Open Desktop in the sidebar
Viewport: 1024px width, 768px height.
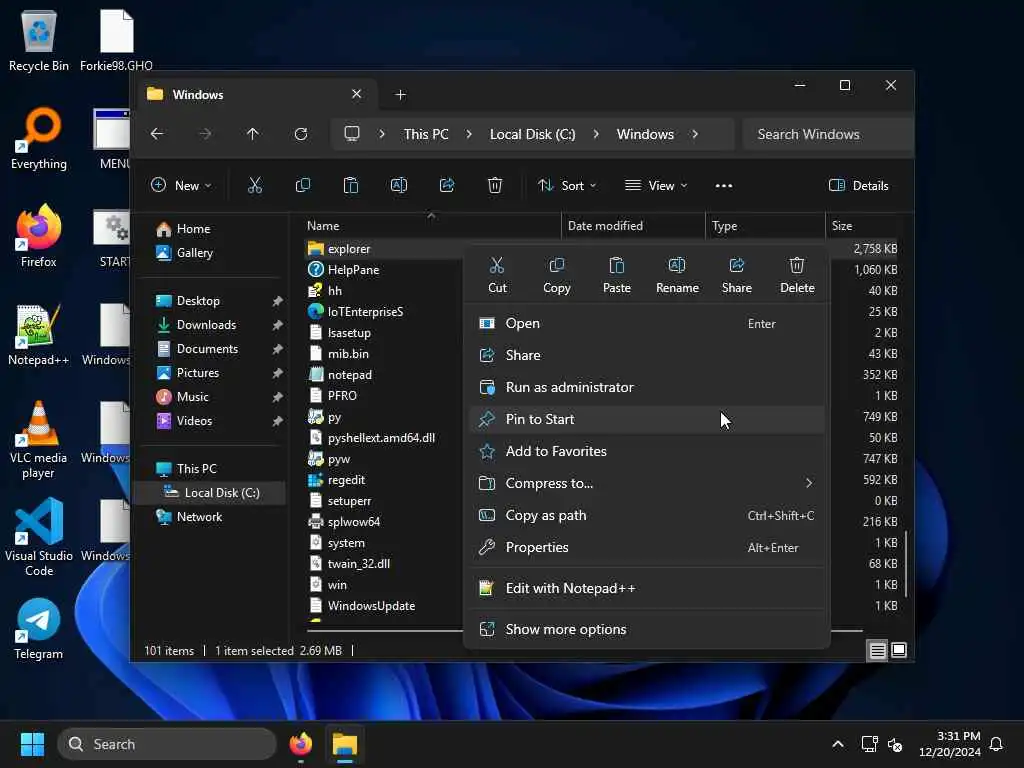(198, 300)
